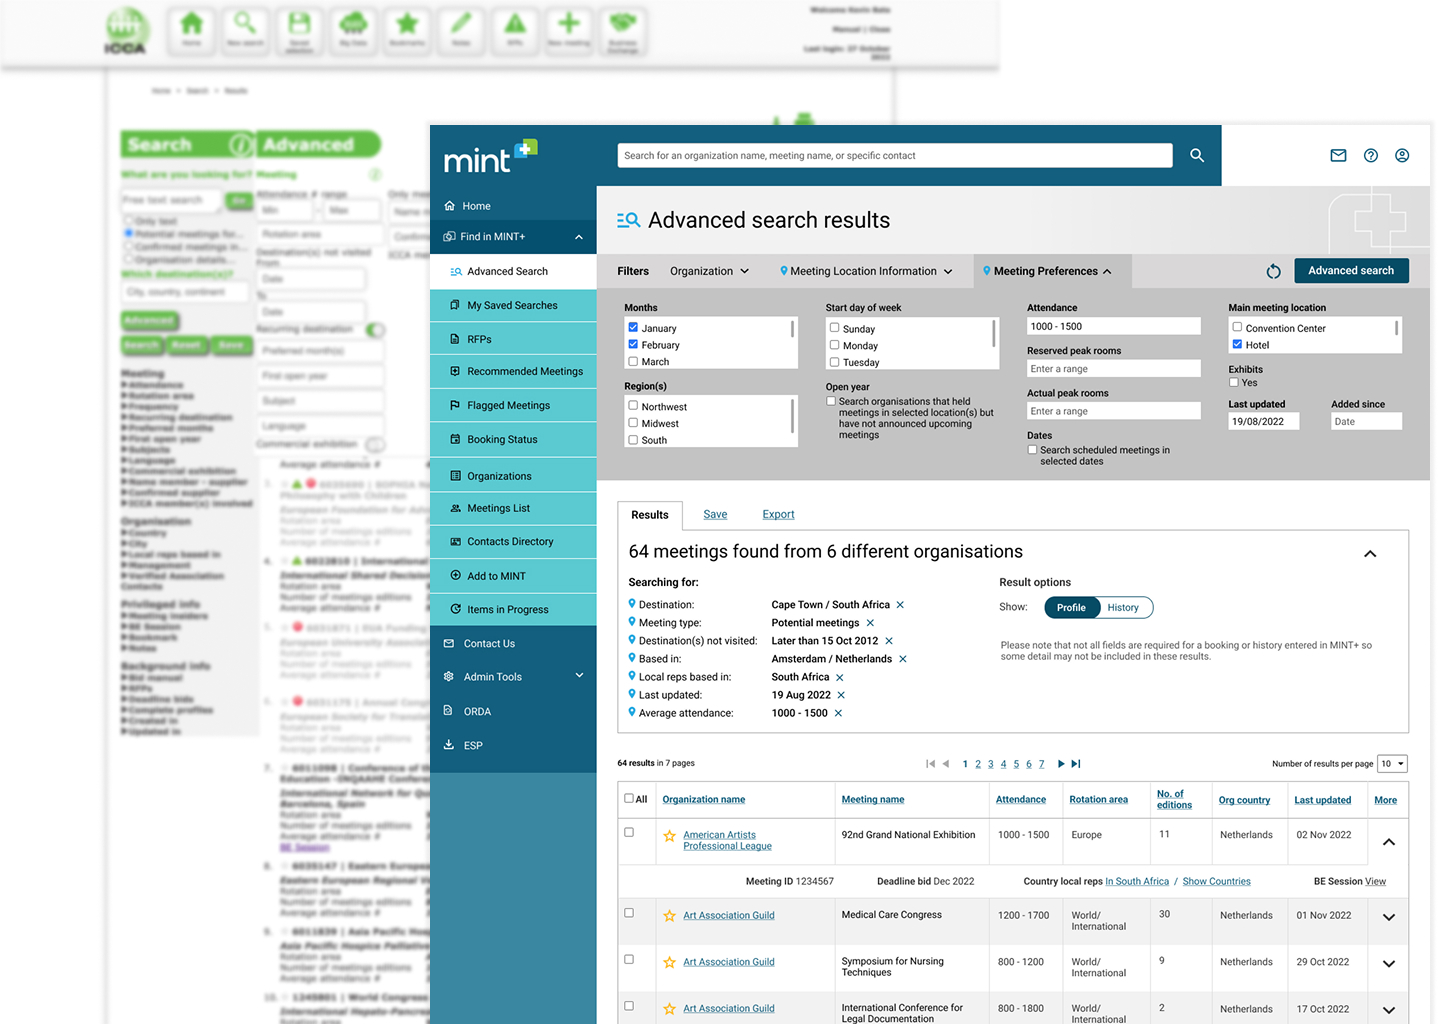Viewport: 1438px width, 1024px height.
Task: Open the user account icon
Action: coord(1401,155)
